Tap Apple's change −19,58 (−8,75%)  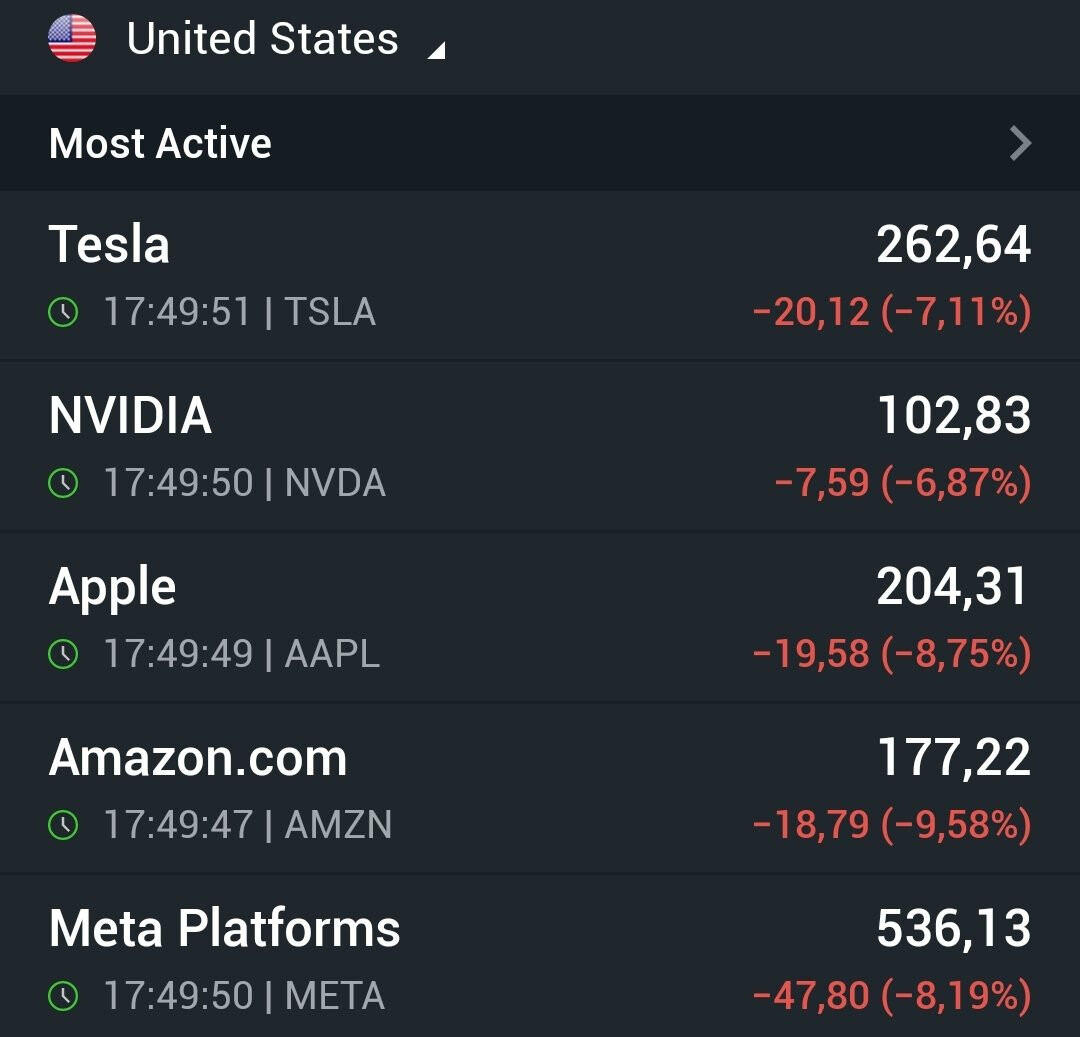[x=892, y=653]
